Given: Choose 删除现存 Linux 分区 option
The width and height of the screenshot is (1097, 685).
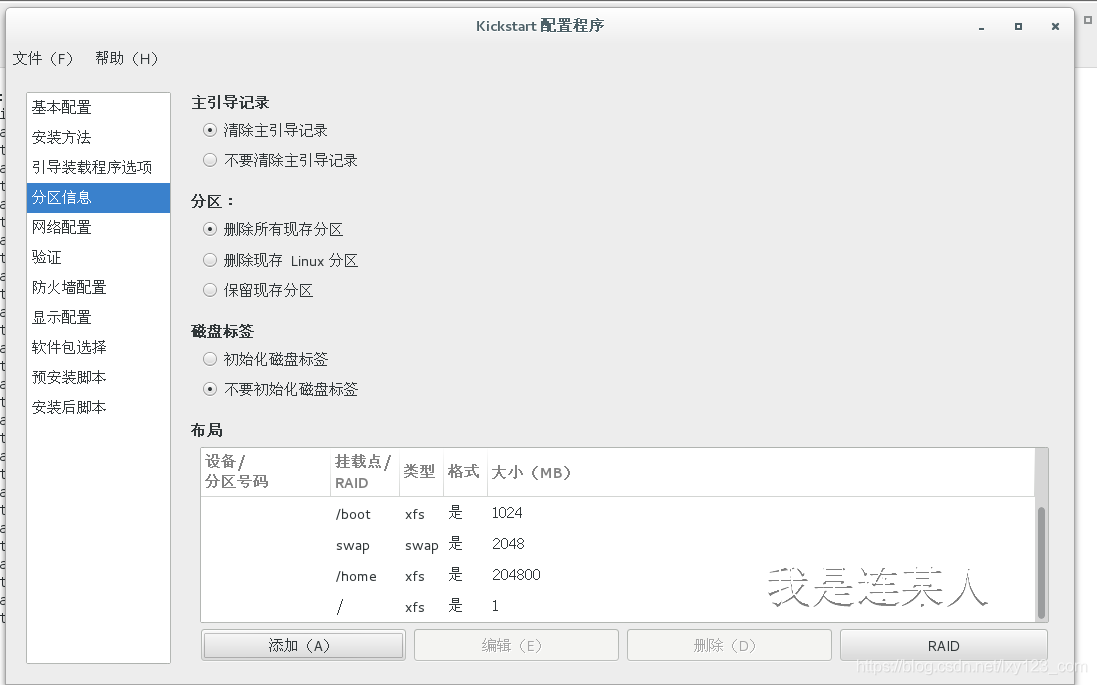Looking at the screenshot, I should point(210,260).
